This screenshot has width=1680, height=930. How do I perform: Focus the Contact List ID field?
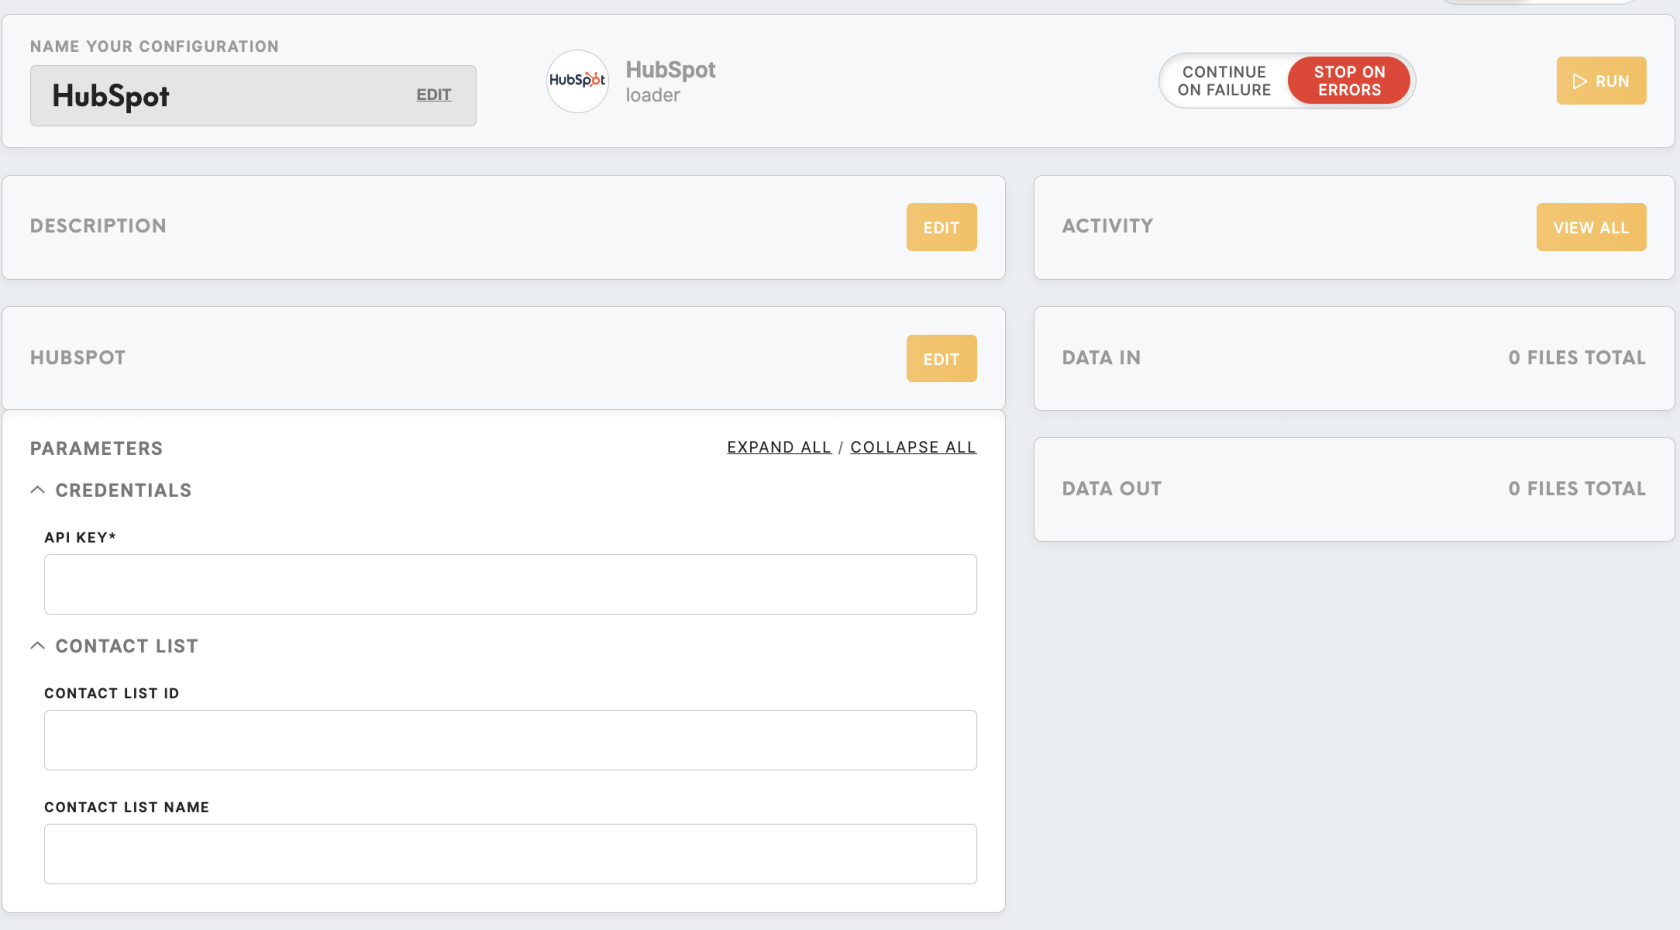coord(510,740)
